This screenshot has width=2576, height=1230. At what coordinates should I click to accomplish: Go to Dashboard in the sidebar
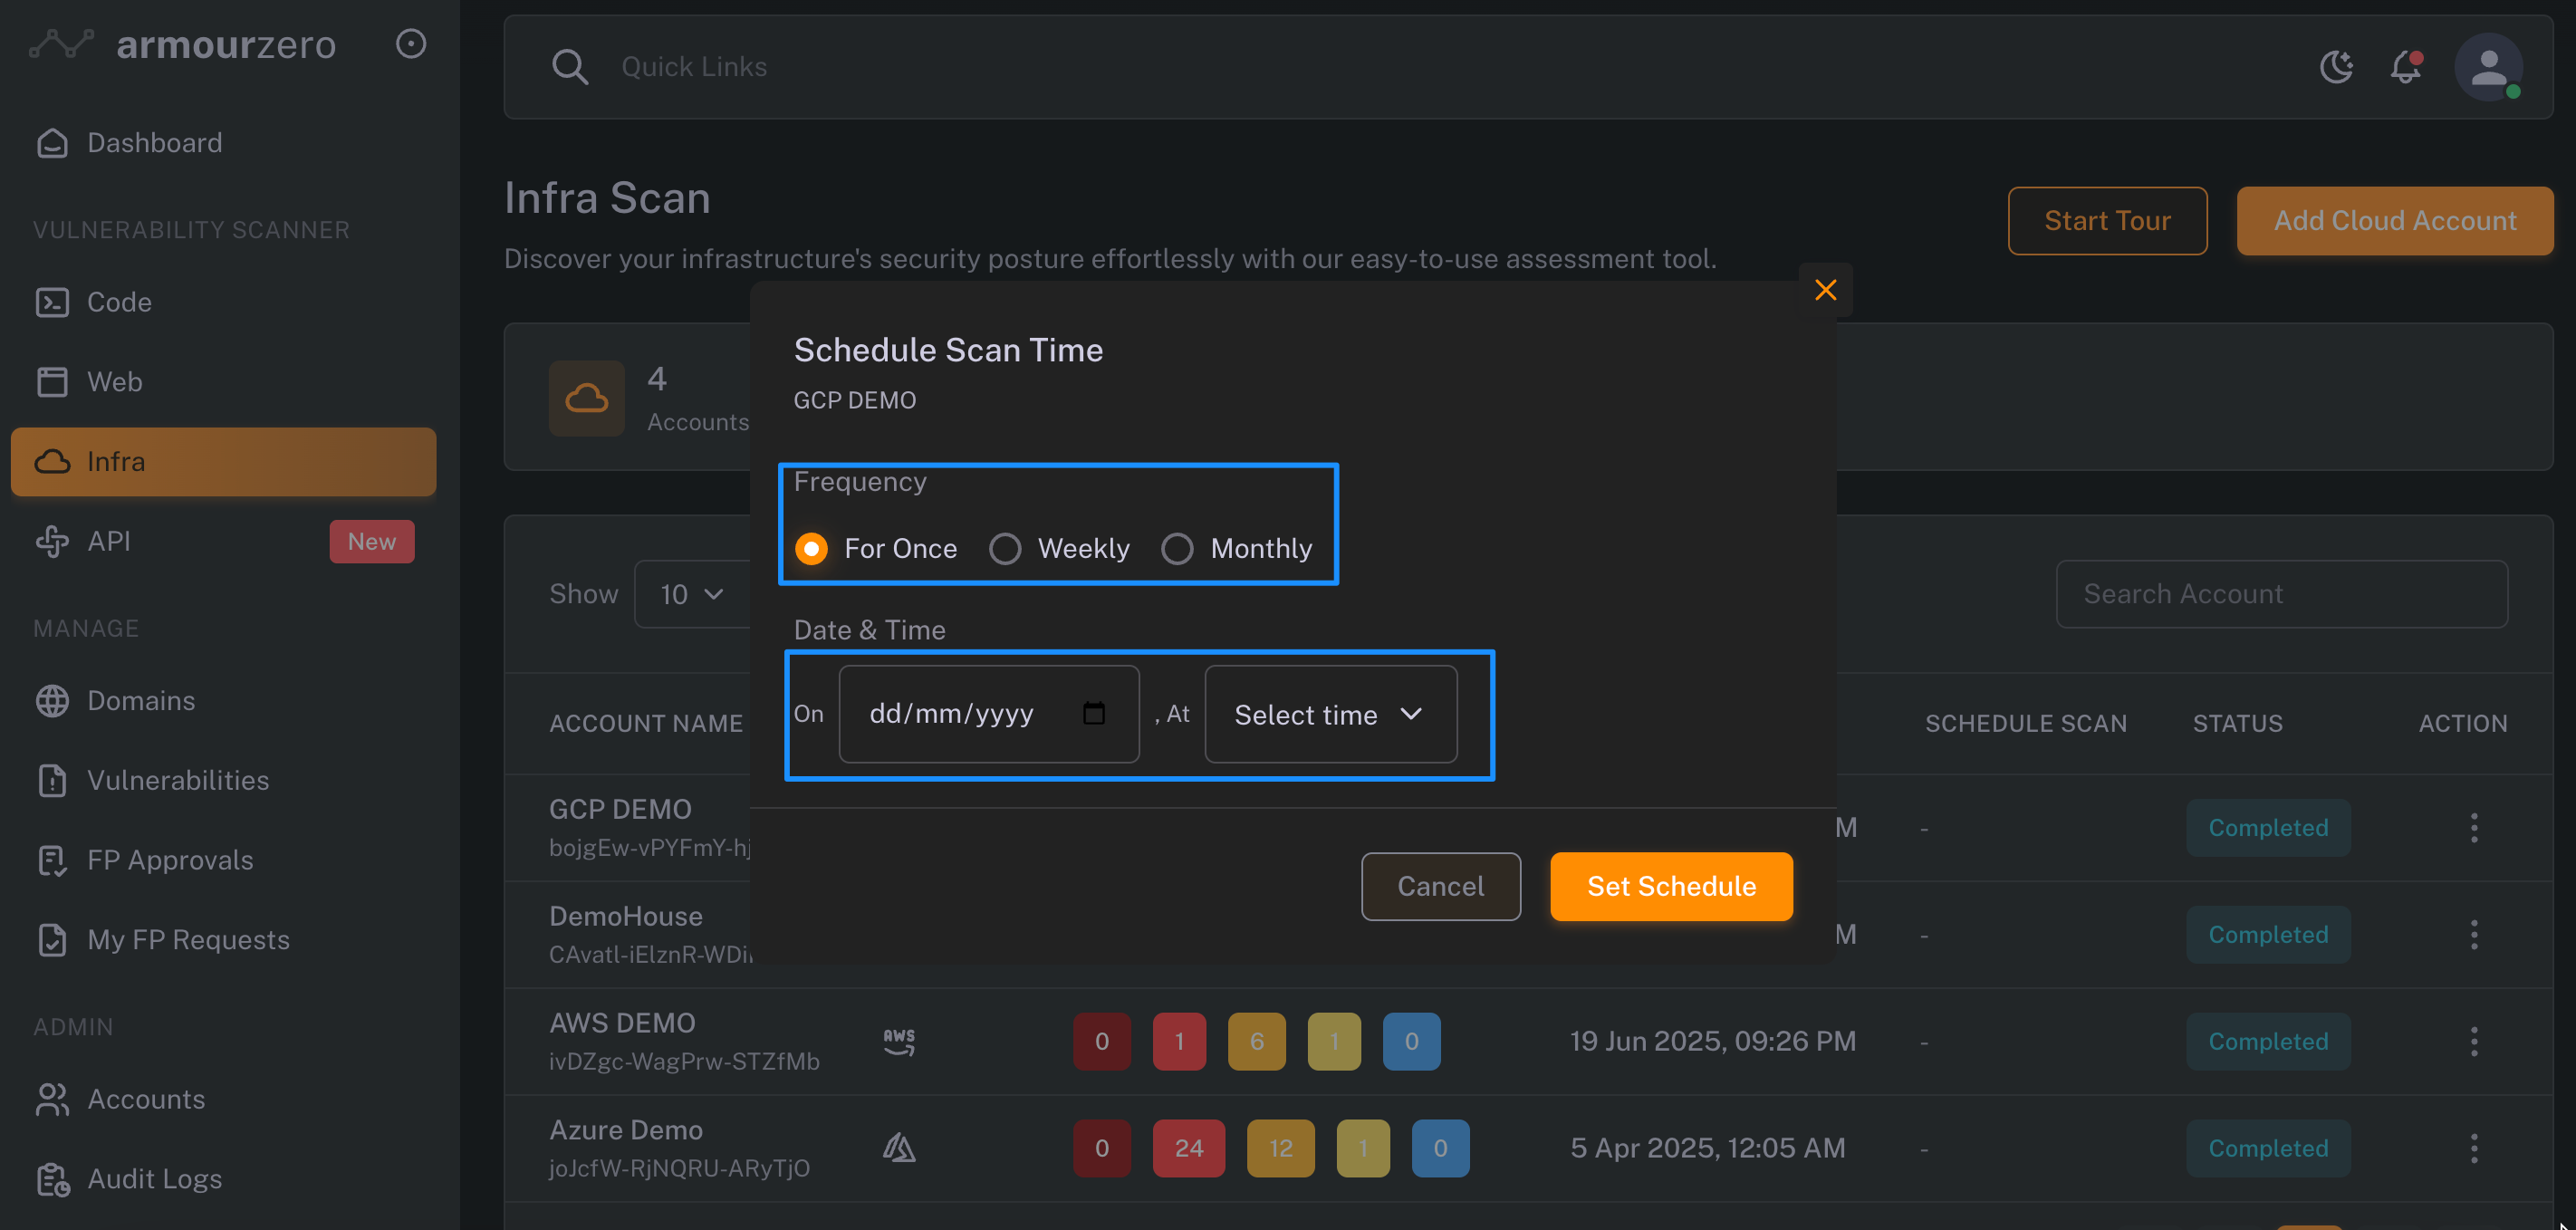pos(154,143)
